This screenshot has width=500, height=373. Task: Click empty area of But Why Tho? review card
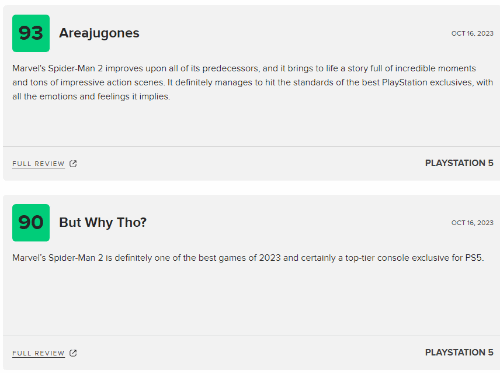coord(253,300)
